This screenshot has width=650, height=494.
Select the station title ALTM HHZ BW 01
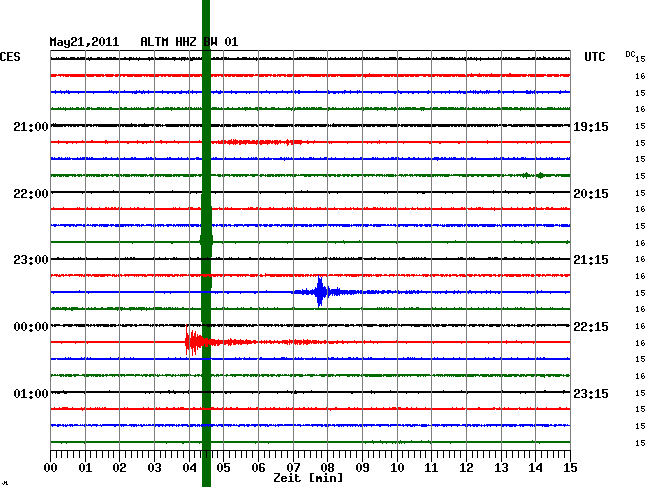(x=189, y=42)
